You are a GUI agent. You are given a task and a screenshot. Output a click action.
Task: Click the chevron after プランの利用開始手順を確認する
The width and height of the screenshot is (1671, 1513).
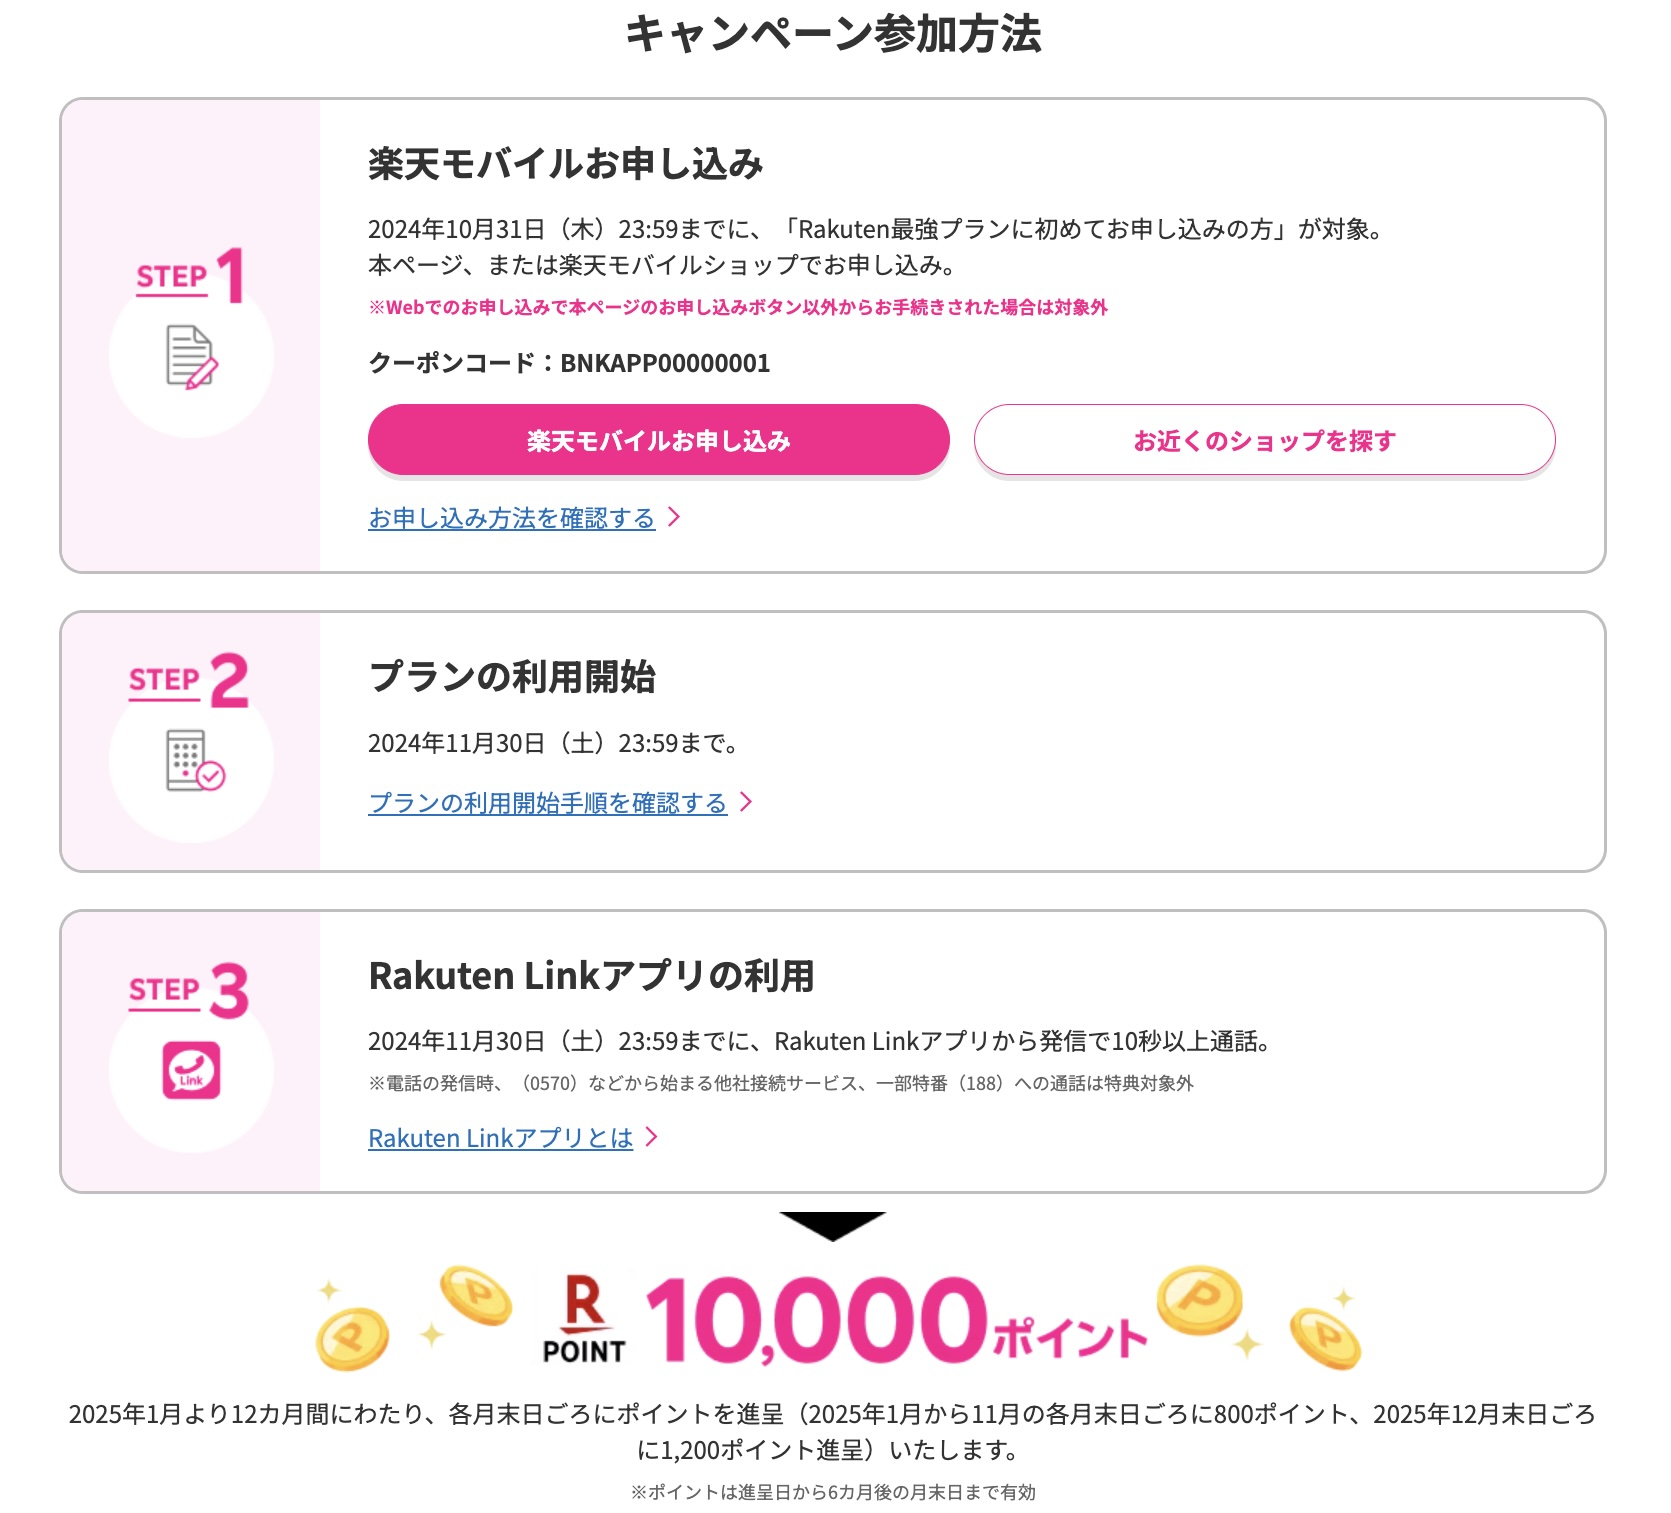(x=746, y=802)
